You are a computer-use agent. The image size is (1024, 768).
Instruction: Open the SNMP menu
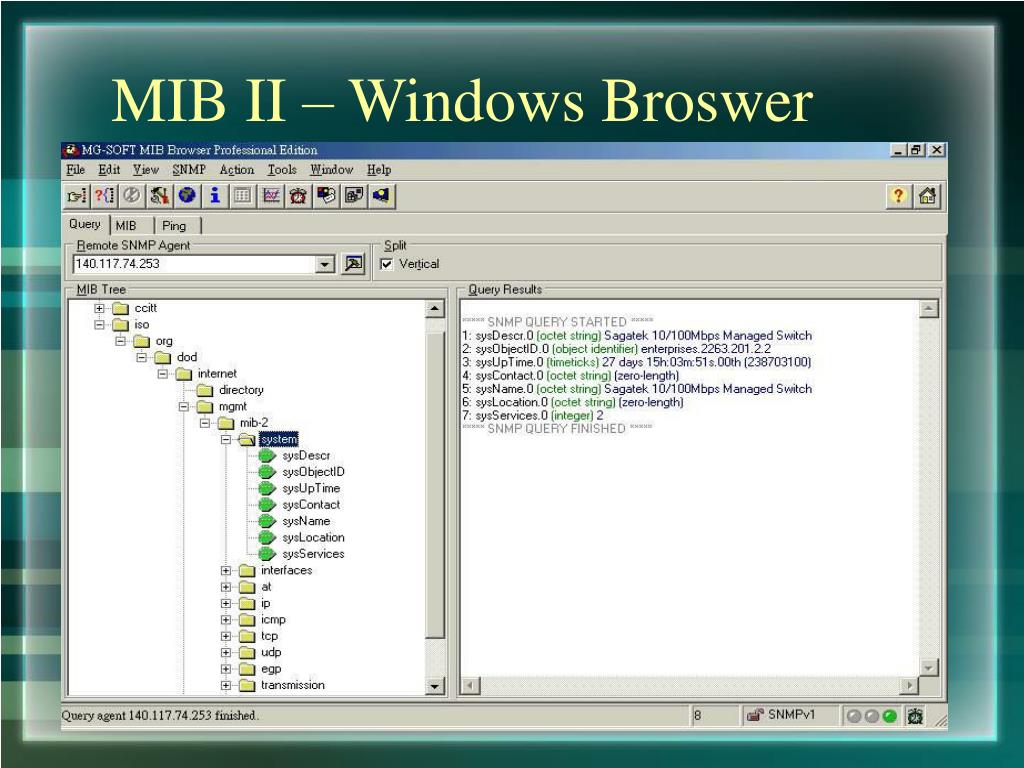[x=189, y=170]
